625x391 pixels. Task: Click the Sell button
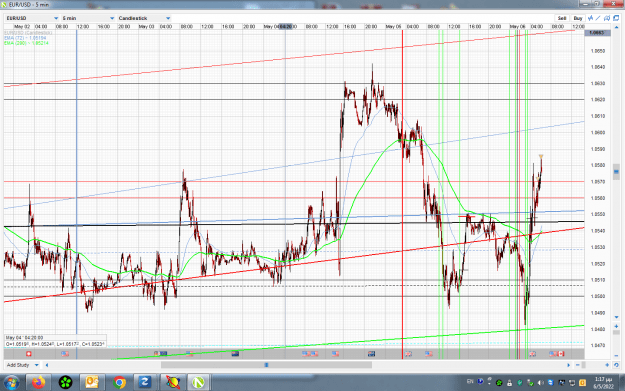pos(562,18)
